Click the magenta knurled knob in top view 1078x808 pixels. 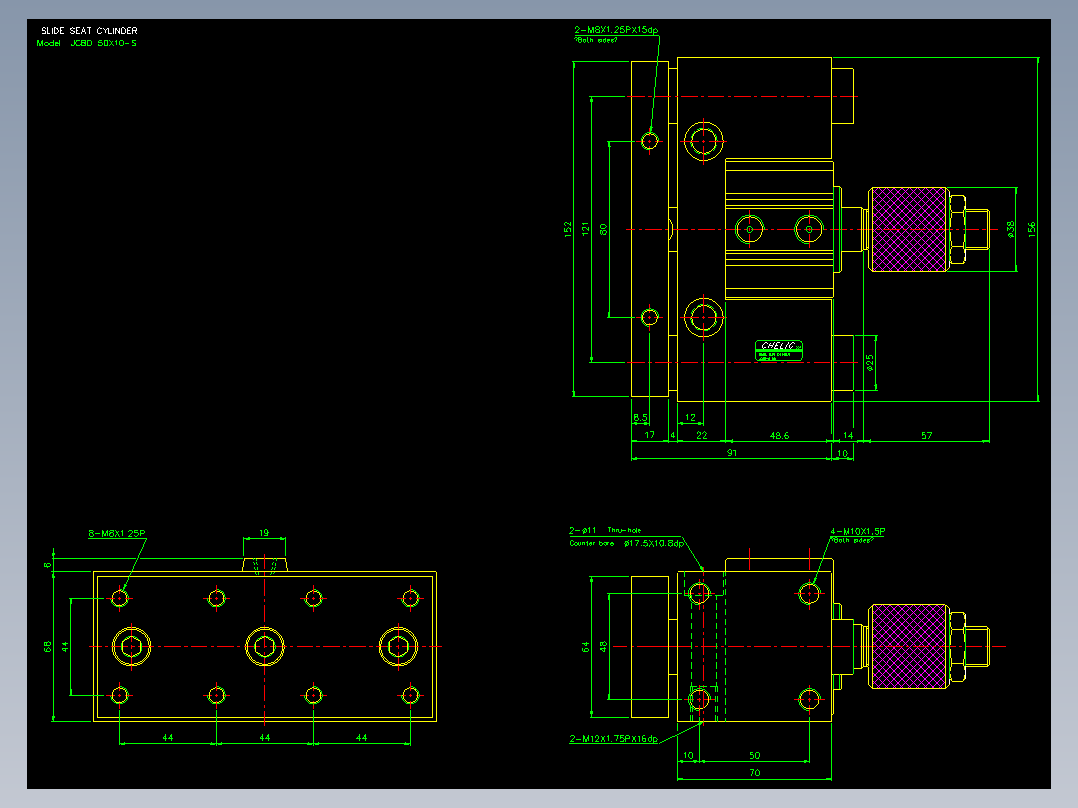(x=908, y=230)
